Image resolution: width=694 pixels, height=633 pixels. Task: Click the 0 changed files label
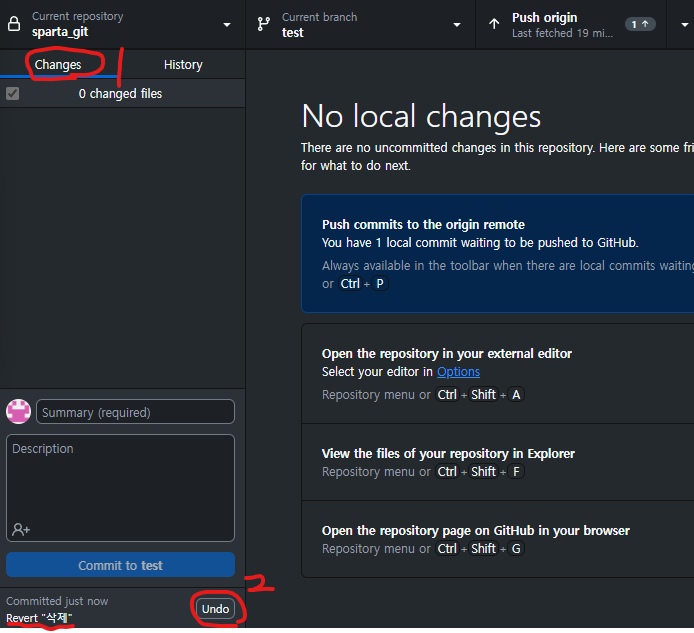[120, 93]
